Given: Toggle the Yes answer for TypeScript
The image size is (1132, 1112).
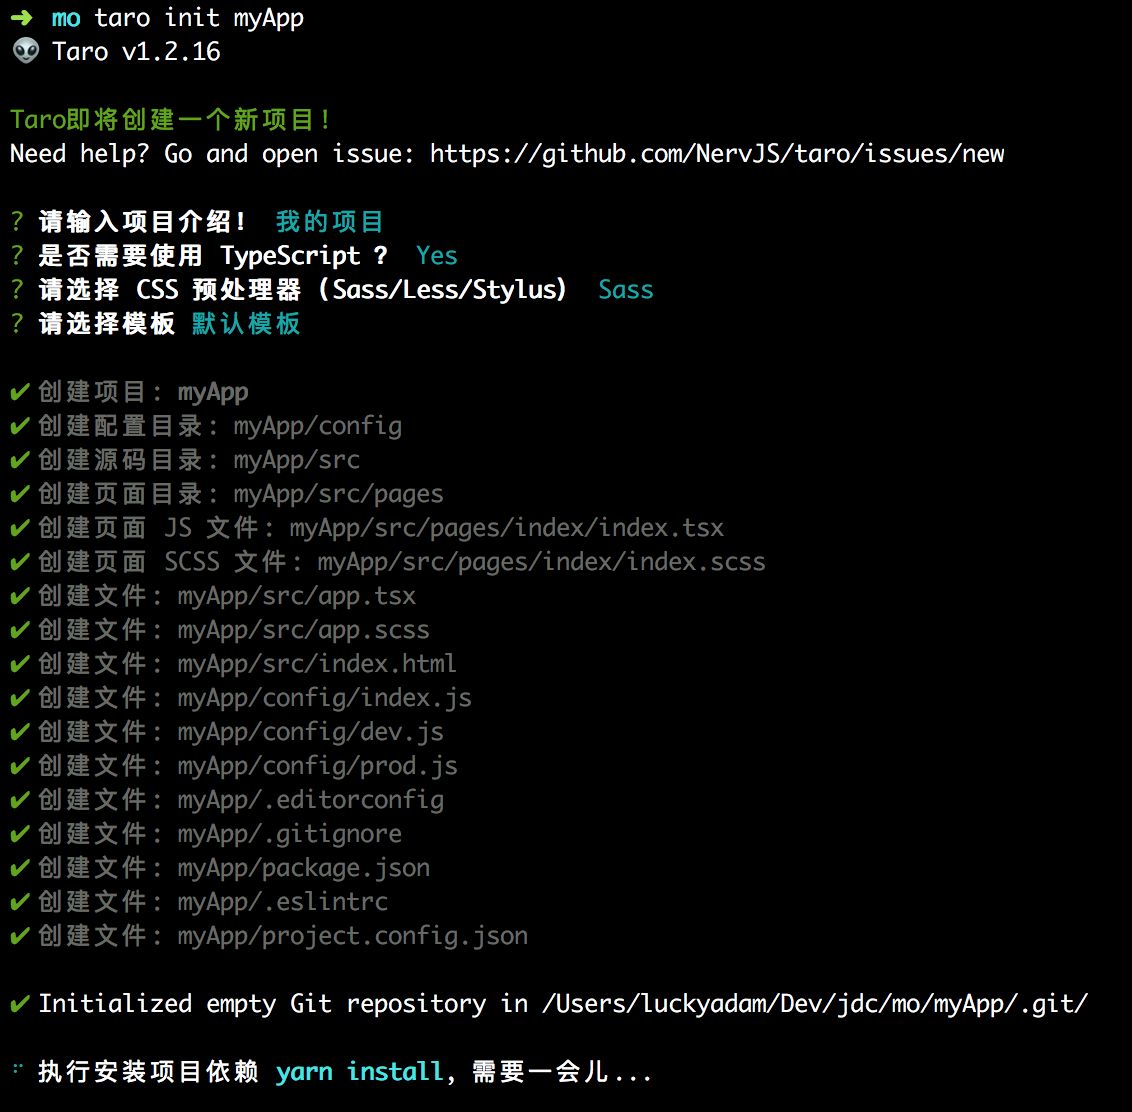Looking at the screenshot, I should (436, 255).
